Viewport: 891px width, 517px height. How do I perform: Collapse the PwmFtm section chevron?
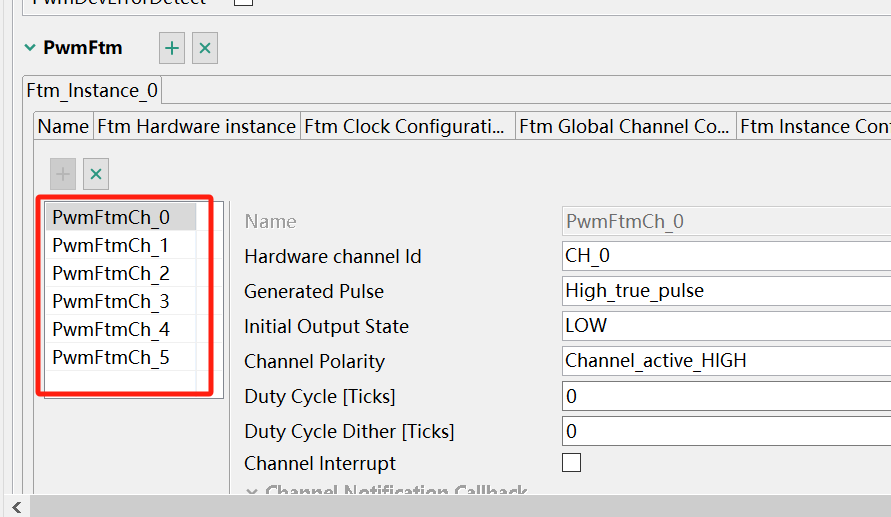tap(30, 47)
